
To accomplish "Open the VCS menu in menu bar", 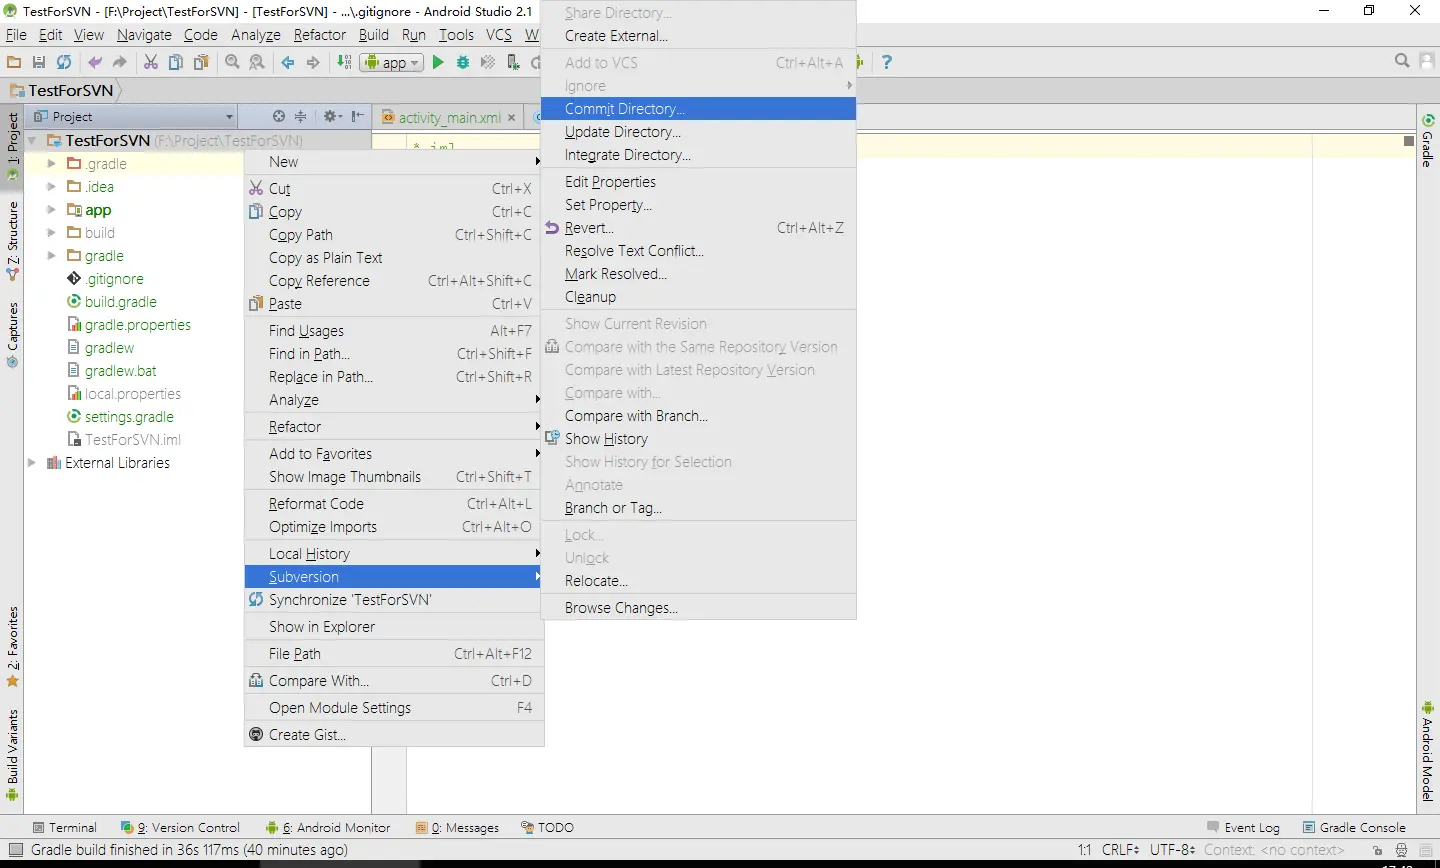I will click(498, 35).
